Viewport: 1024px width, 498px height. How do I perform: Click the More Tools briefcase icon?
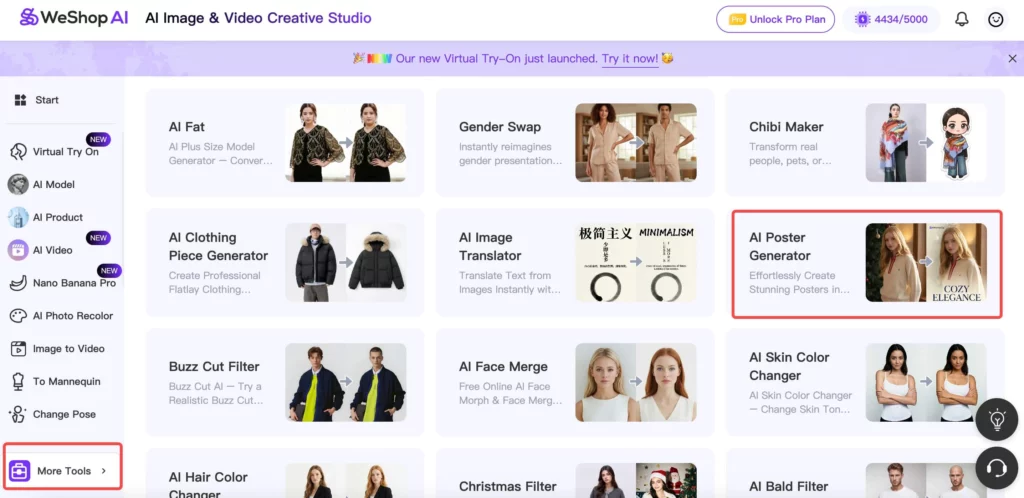click(x=20, y=471)
